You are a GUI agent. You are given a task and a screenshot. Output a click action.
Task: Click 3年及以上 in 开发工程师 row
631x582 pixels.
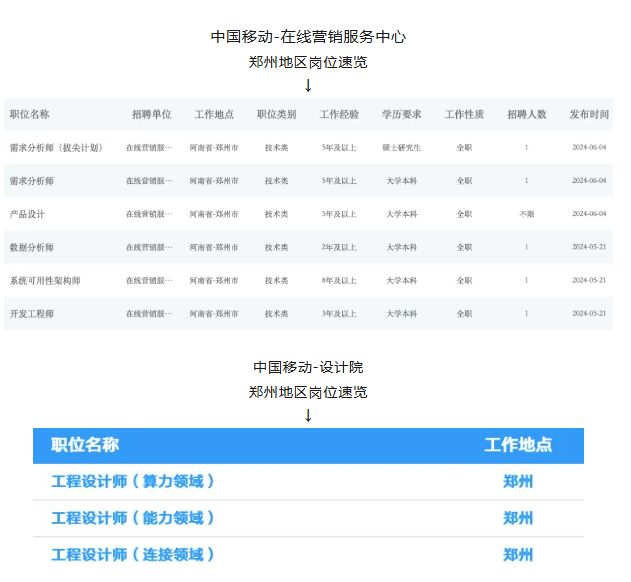point(339,314)
